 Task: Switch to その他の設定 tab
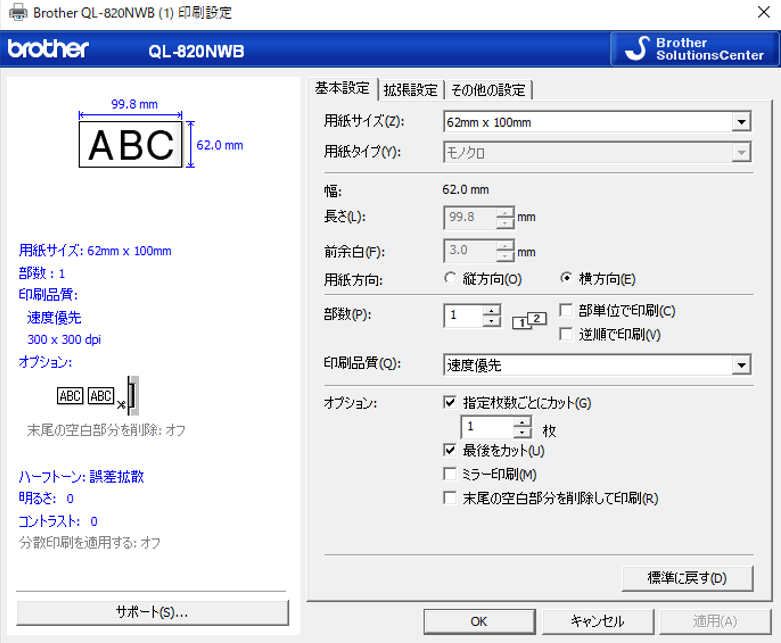(x=488, y=90)
